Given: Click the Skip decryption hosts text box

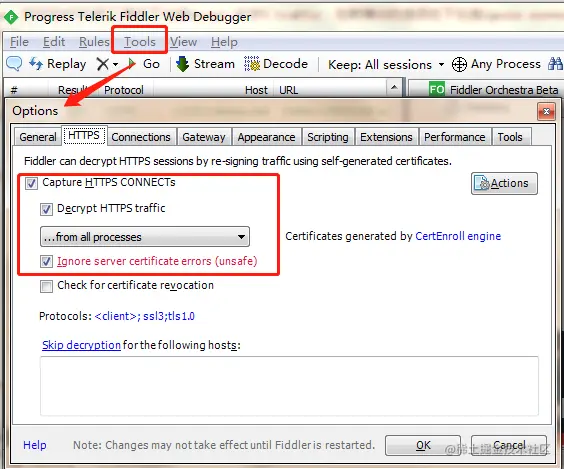Looking at the screenshot, I should (x=289, y=386).
